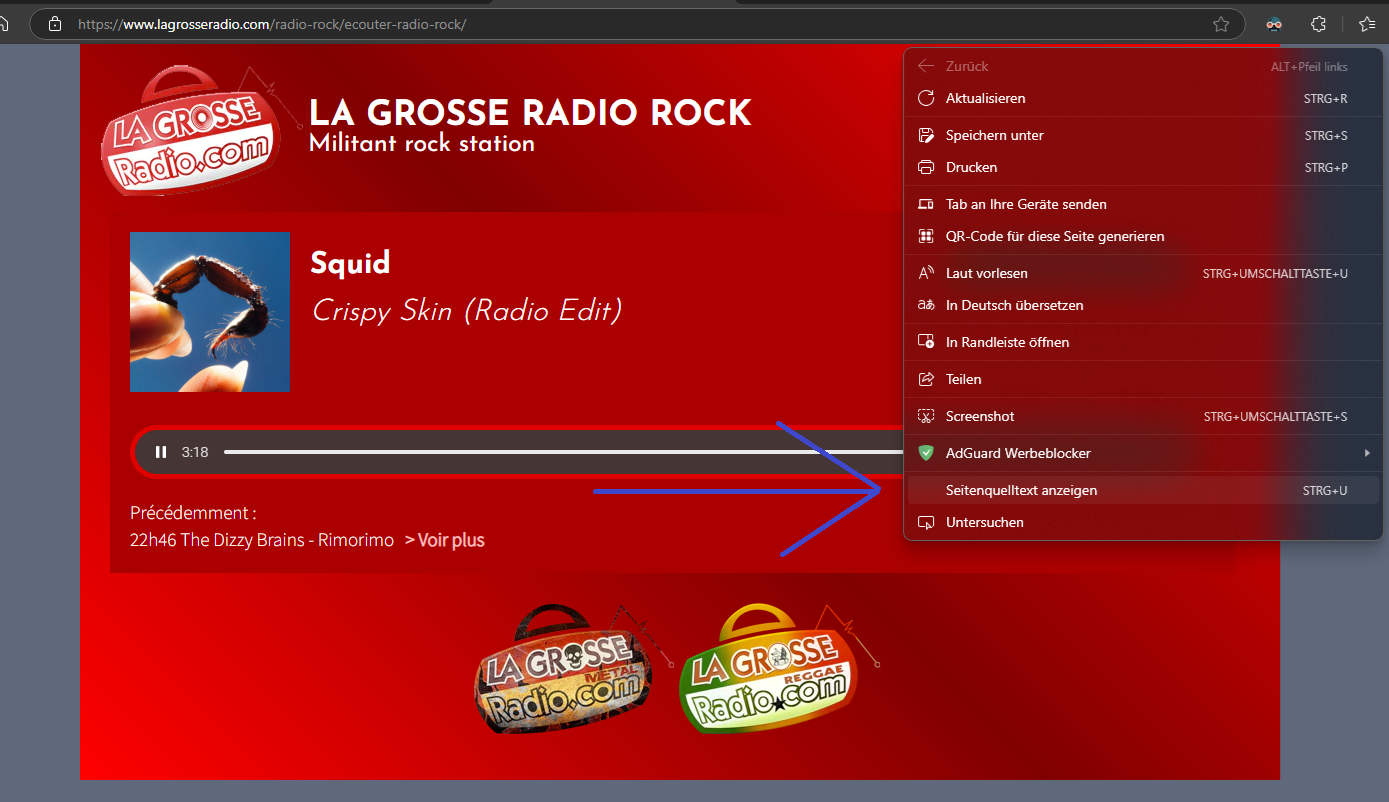Click the 'Squid' artist name
Viewport: 1389px width, 802px height.
pyautogui.click(x=350, y=263)
